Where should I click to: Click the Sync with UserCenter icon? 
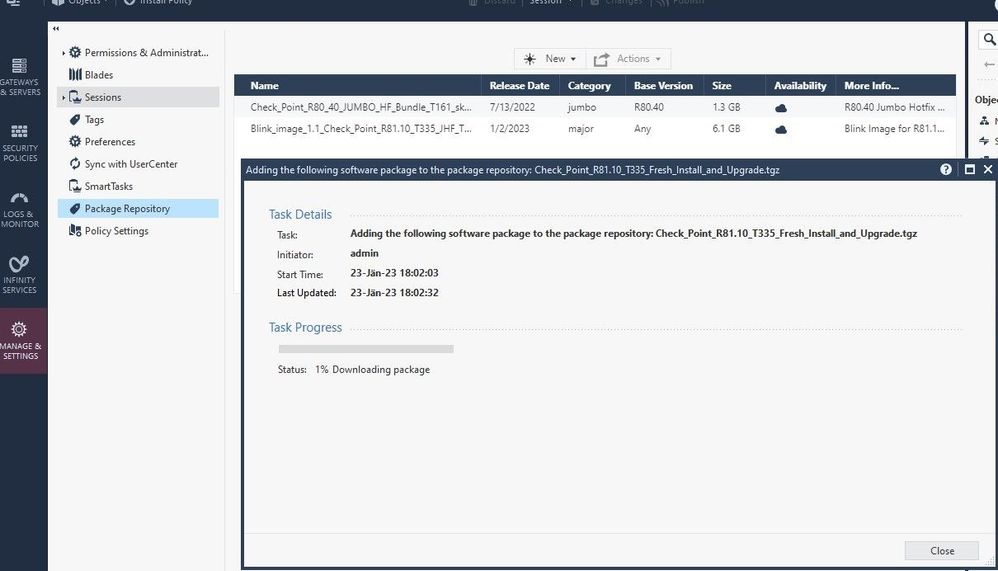[75, 164]
